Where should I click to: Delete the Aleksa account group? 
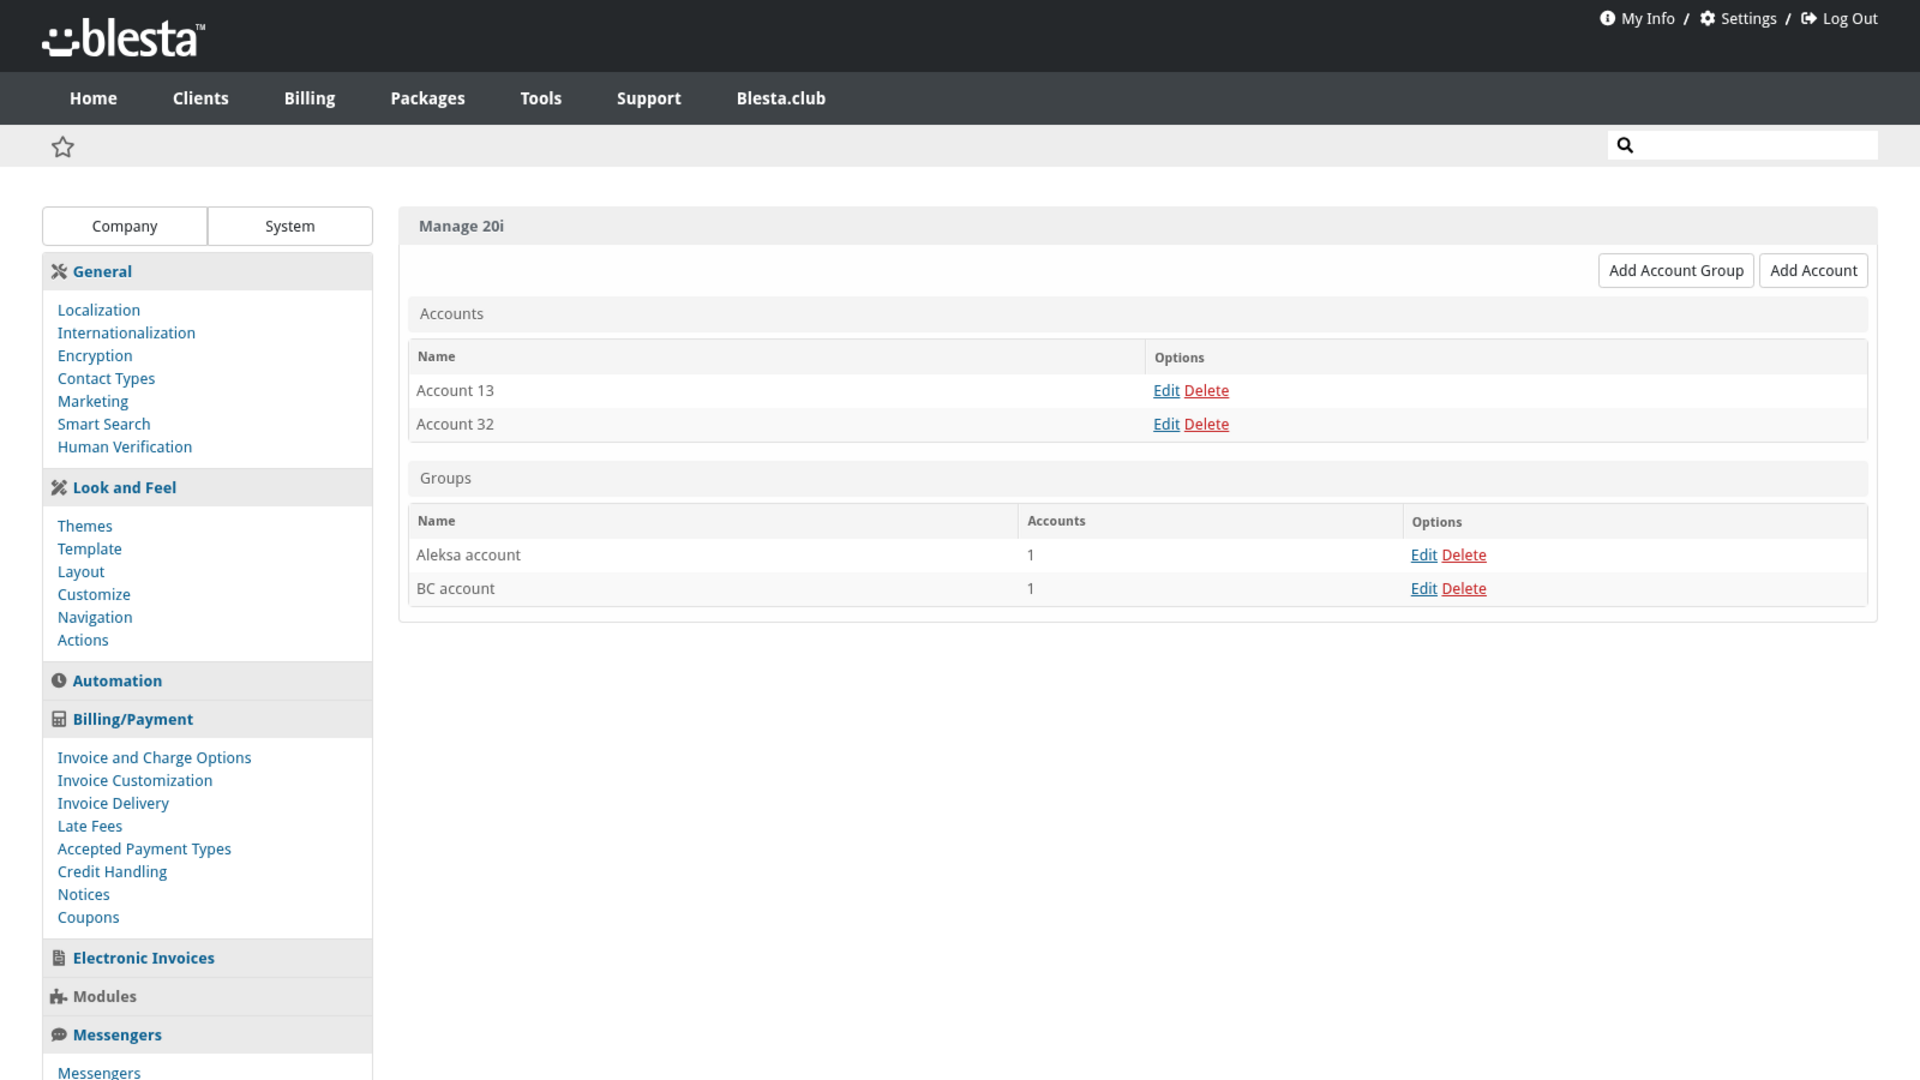tap(1464, 555)
